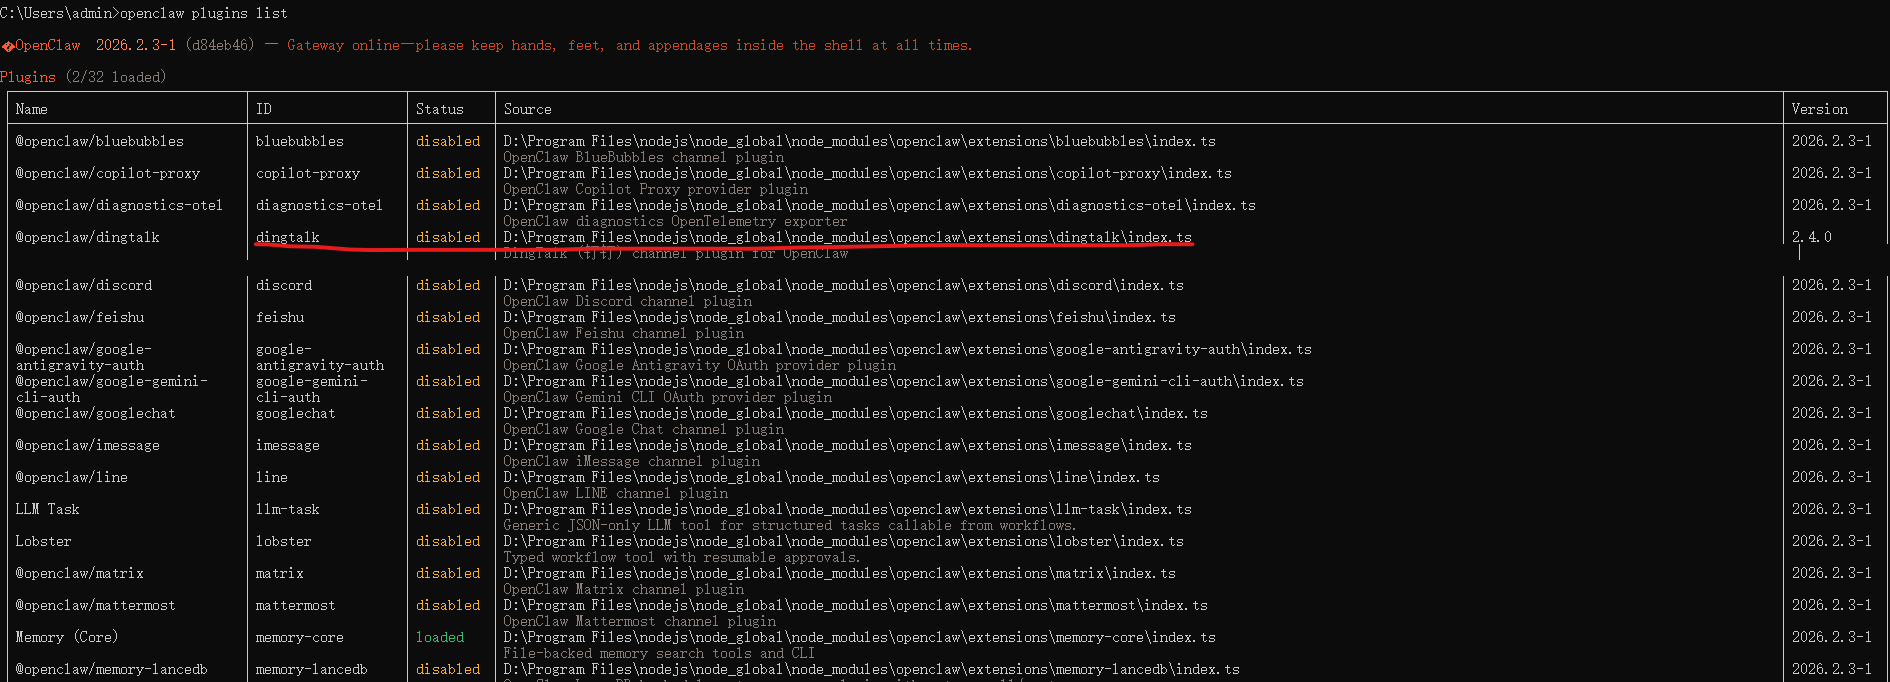Click the '@openclaw/imessage' name cell
The image size is (1890, 682).
point(88,445)
